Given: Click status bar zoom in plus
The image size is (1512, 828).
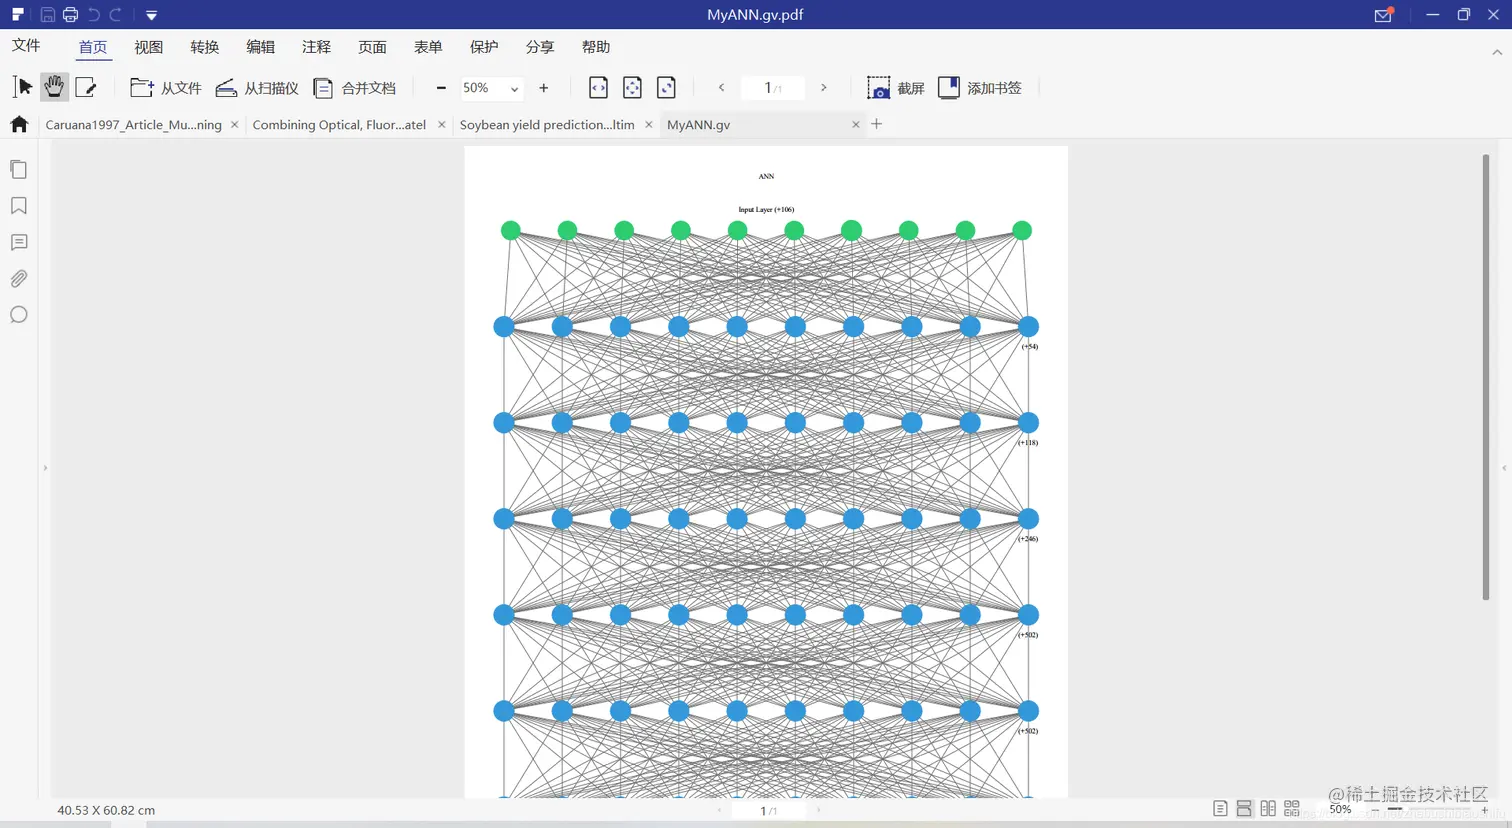Looking at the screenshot, I should (1485, 810).
